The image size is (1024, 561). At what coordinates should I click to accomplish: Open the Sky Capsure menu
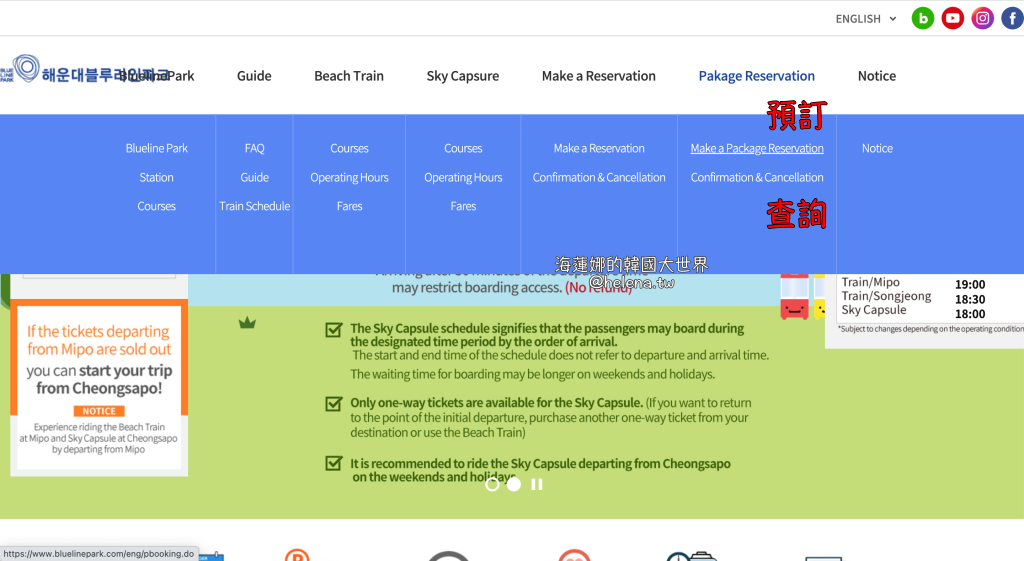[462, 76]
